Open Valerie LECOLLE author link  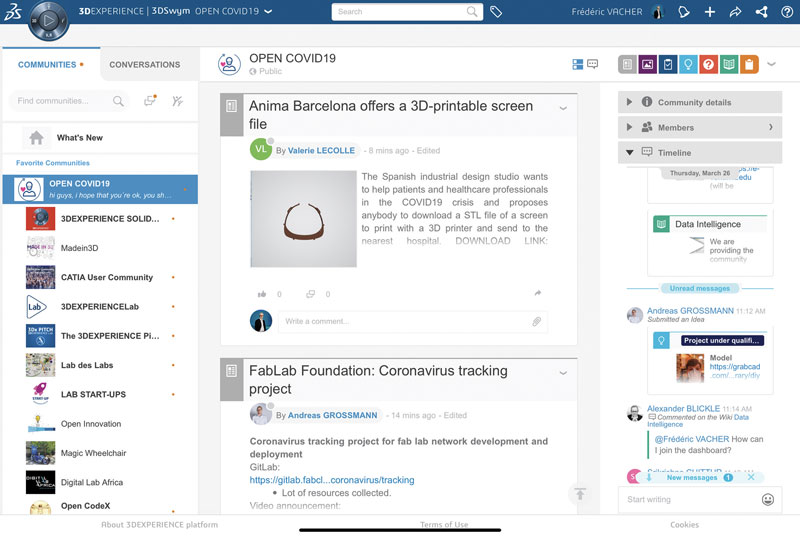(321, 150)
